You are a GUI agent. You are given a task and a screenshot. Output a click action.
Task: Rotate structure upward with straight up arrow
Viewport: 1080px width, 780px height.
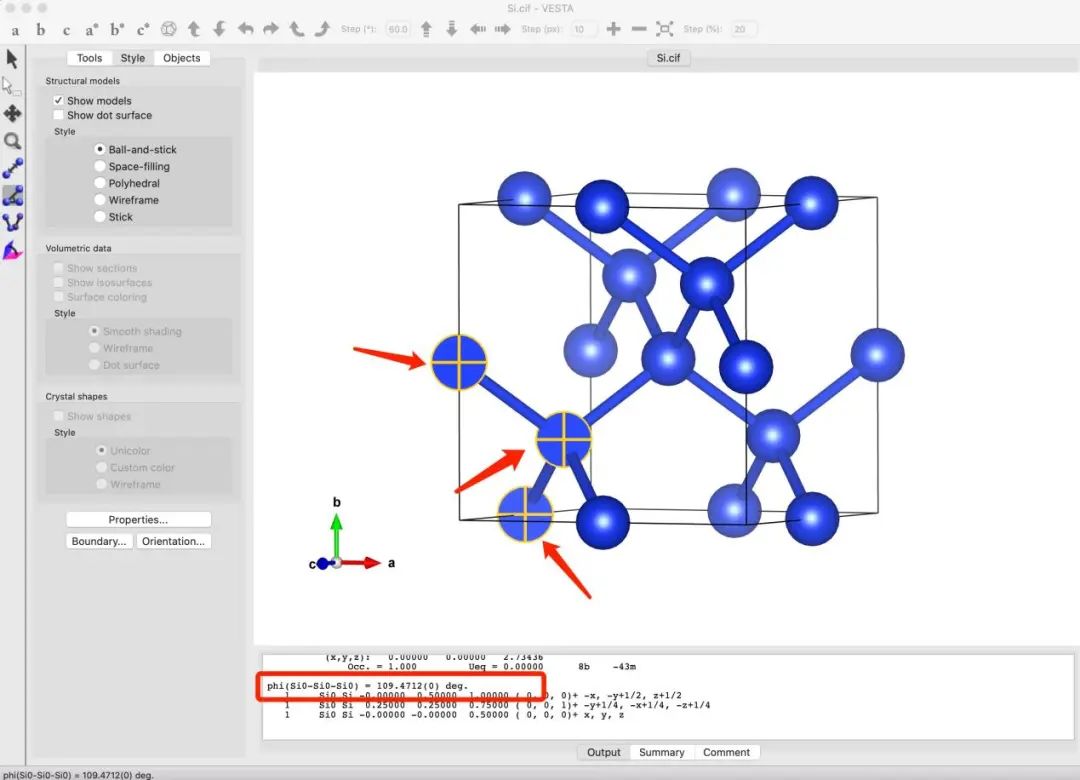(194, 29)
